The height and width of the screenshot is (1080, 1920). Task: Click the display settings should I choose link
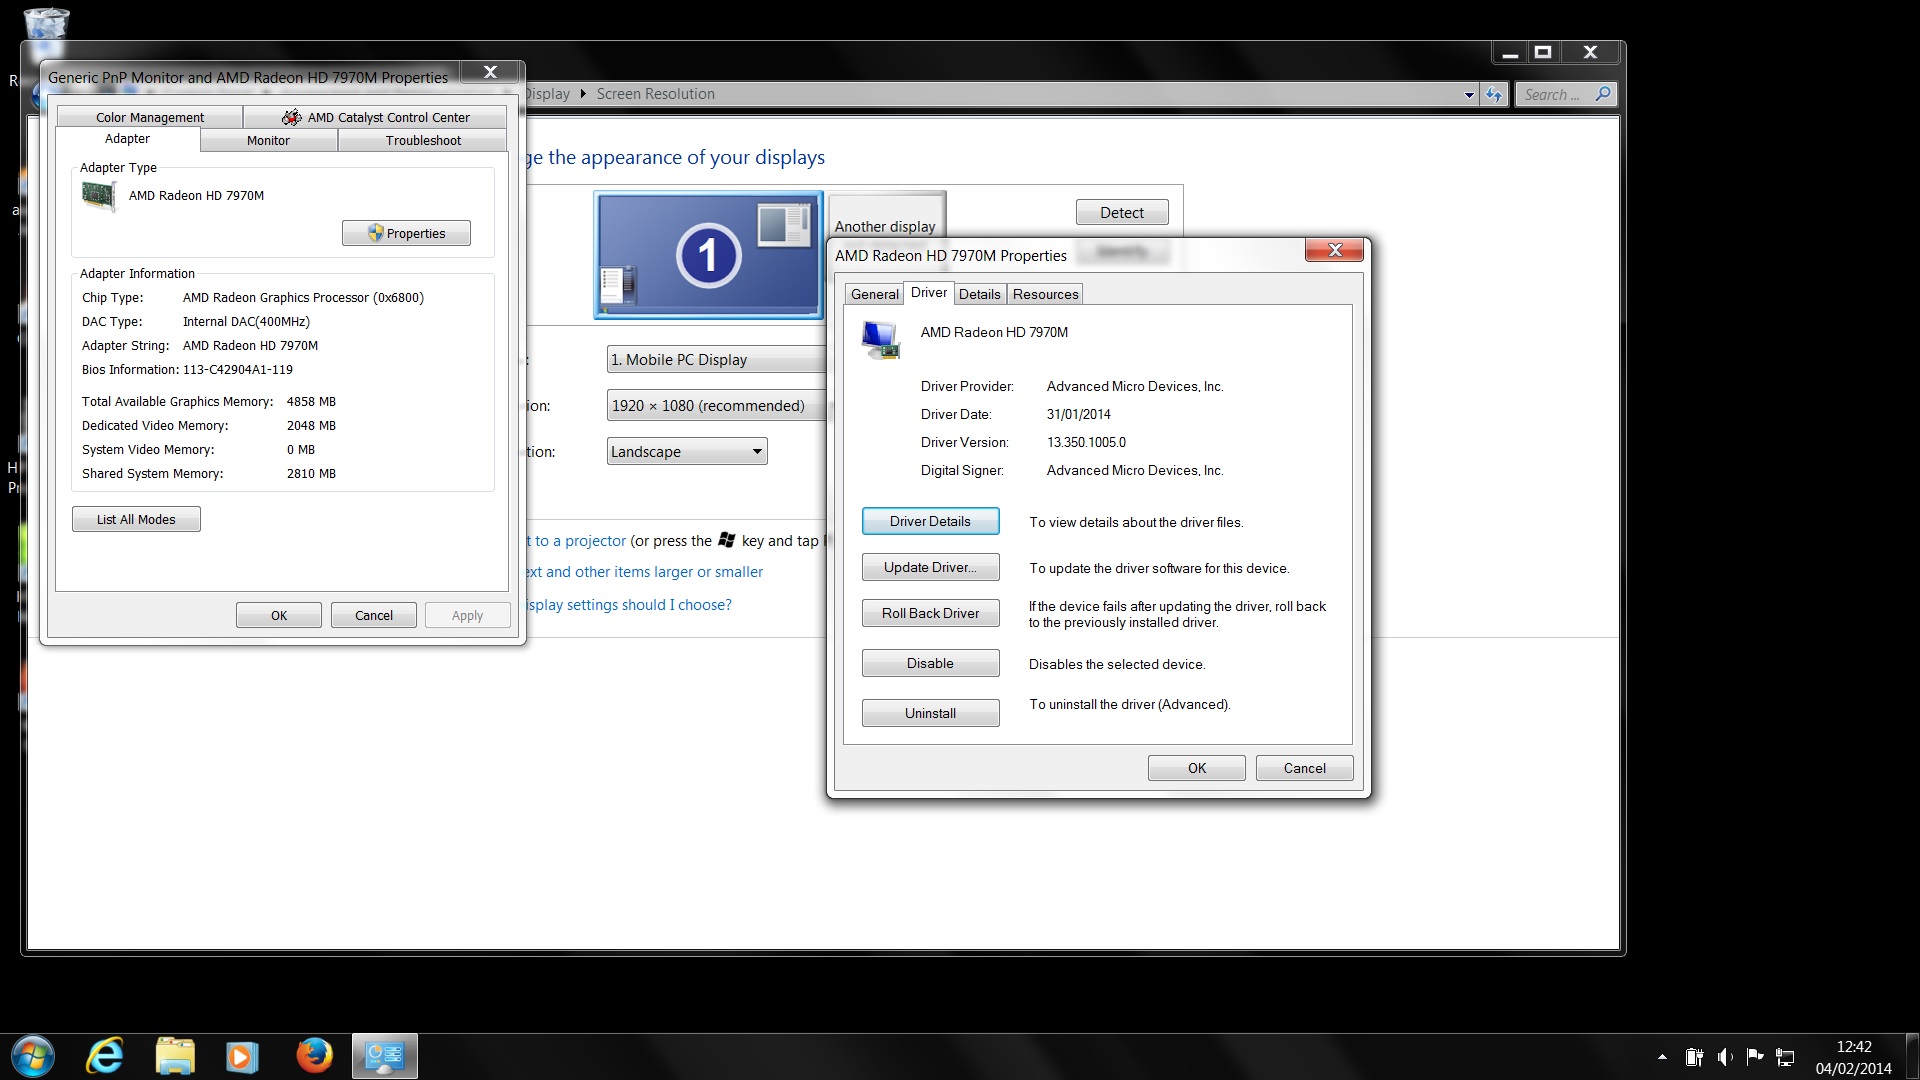(629, 605)
